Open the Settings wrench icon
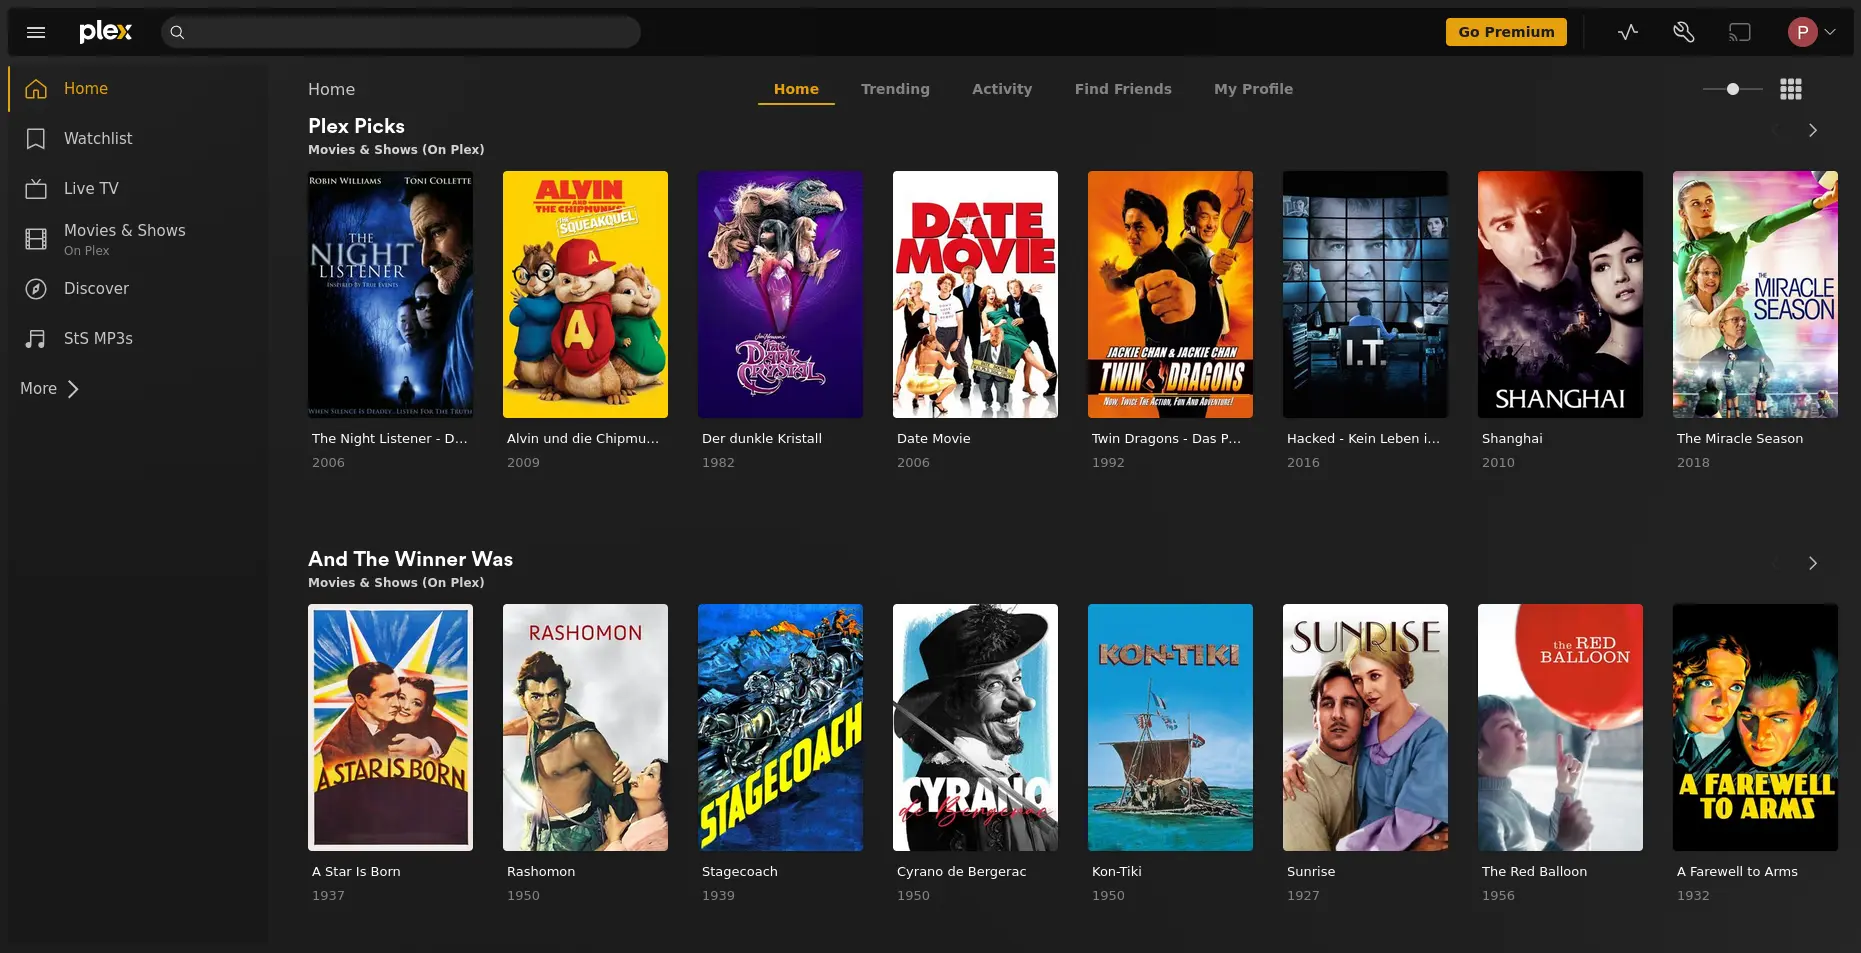The height and width of the screenshot is (953, 1861). coord(1683,32)
